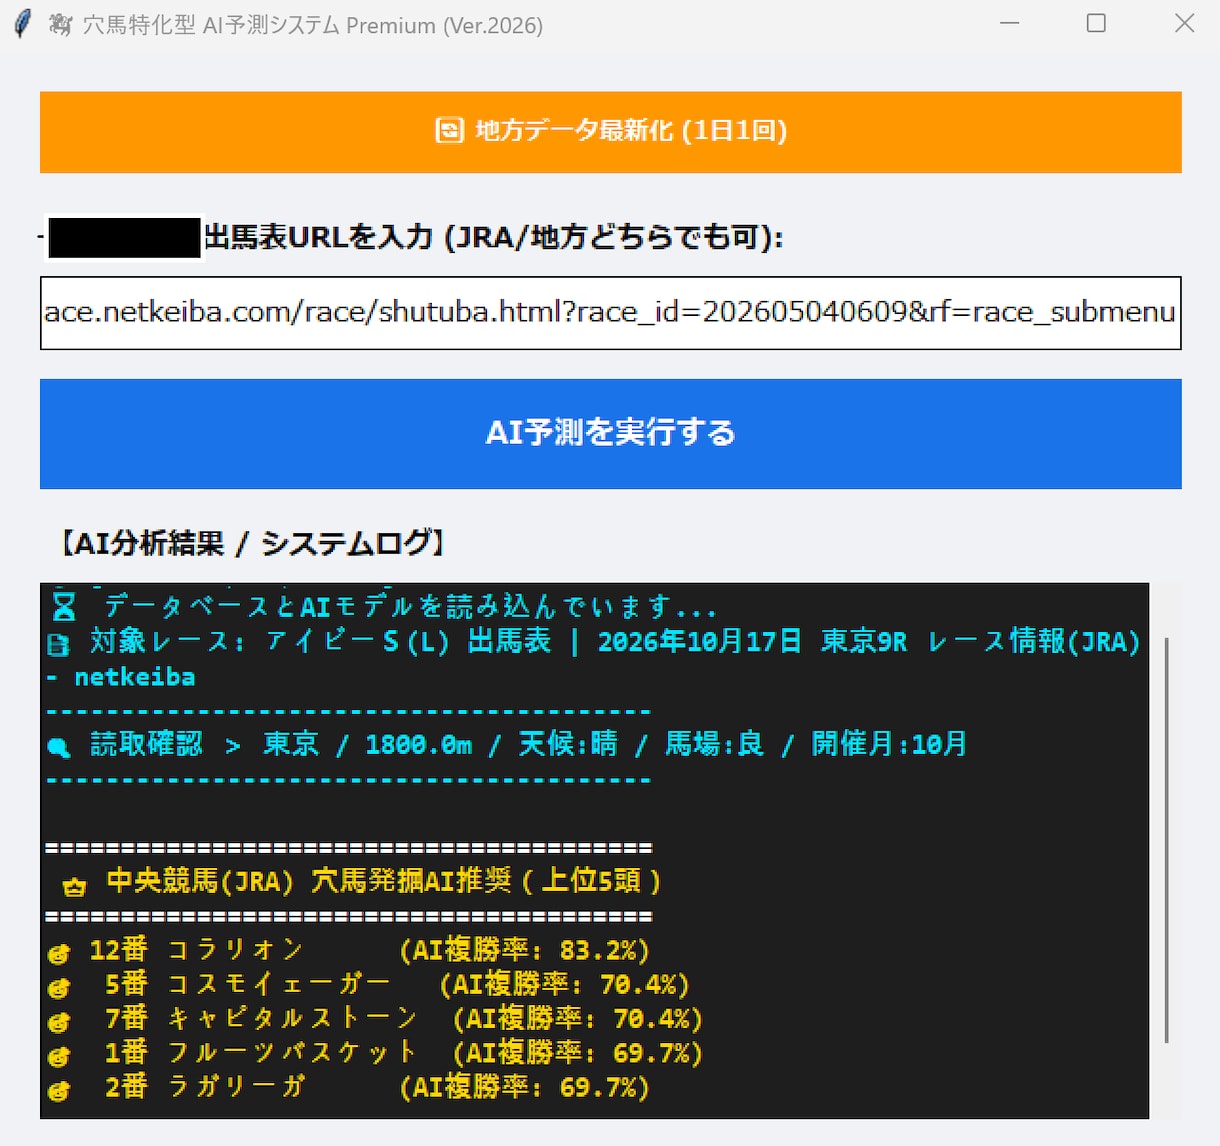The image size is (1220, 1146).
Task: Click the データベースとAIモデルを読み込んでいます log line
Action: pos(385,606)
